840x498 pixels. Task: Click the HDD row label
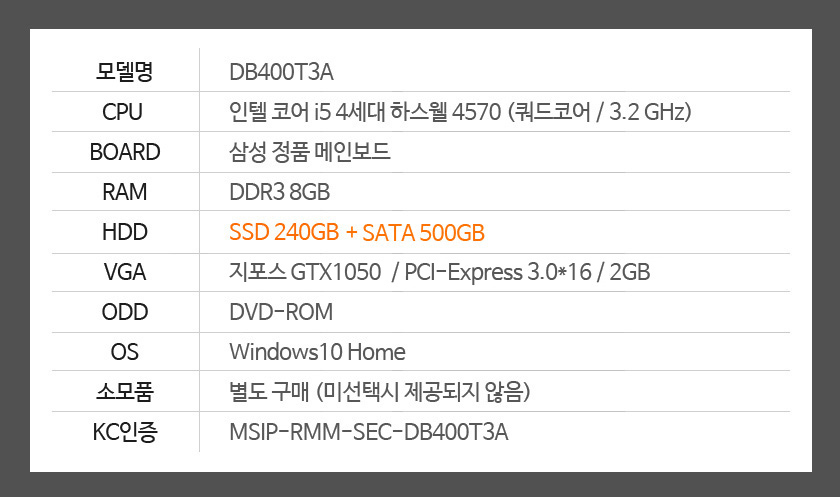point(125,232)
